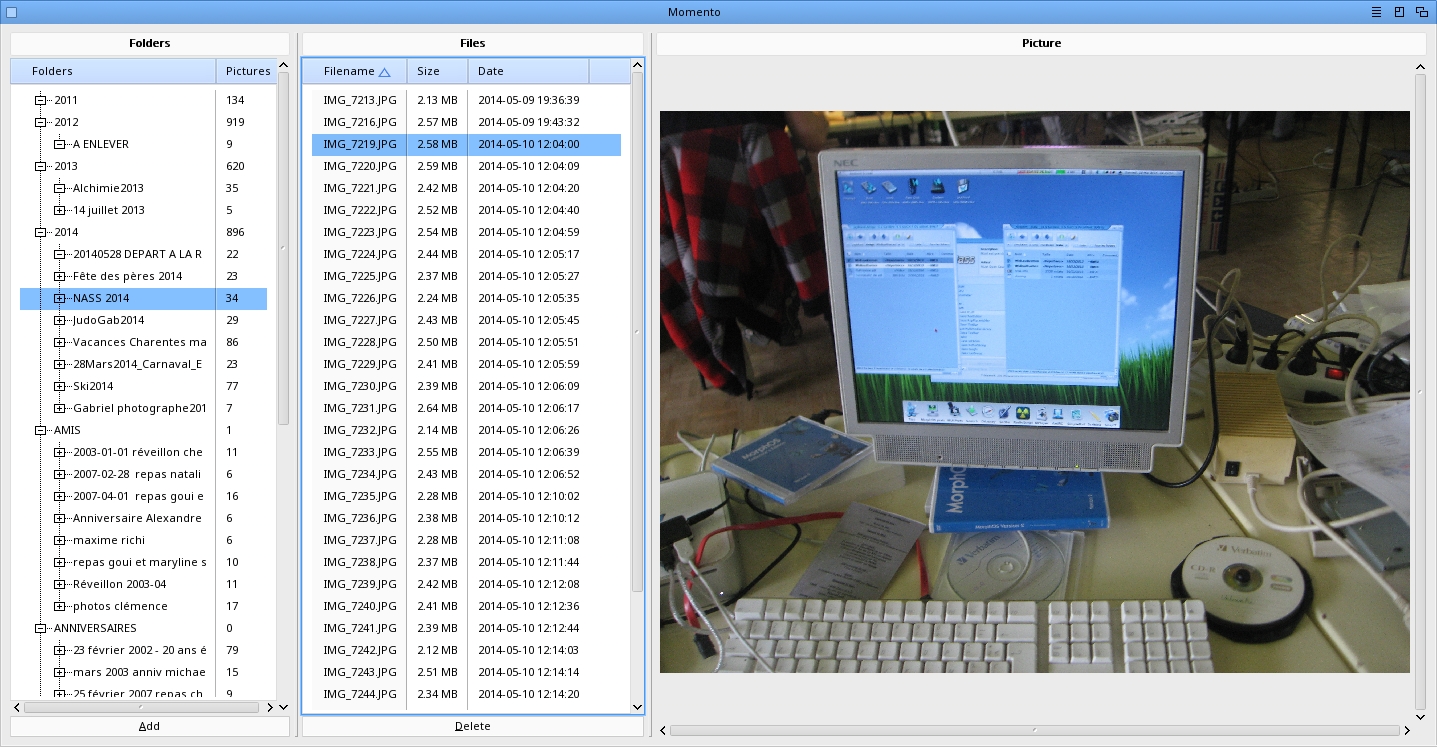Click the Files list scroll-up arrow

637,66
